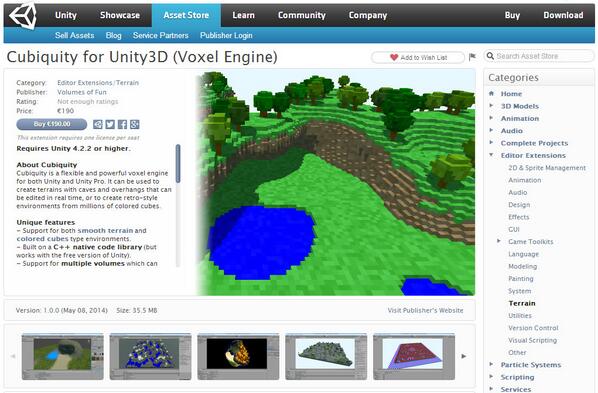The width and height of the screenshot is (598, 393).
Task: Open the Unity menu tab
Action: click(x=66, y=15)
